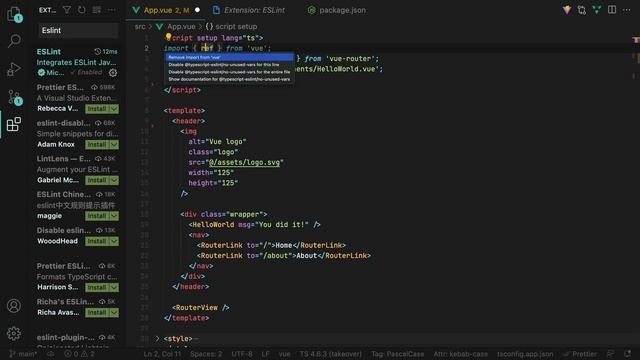This screenshot has height=360, width=640.
Task: Click src breadcrumb segment
Action: point(140,27)
